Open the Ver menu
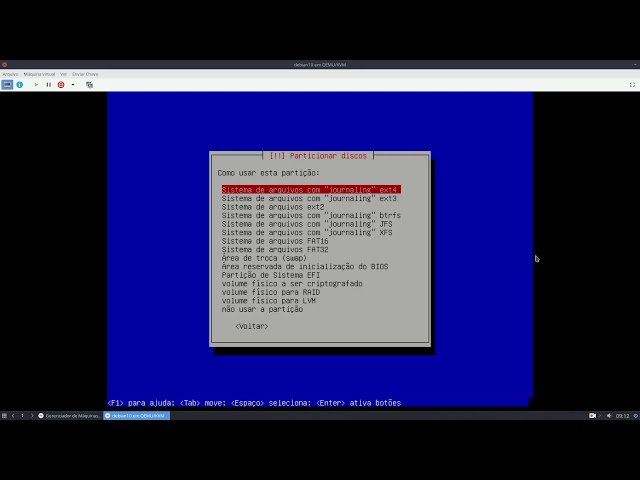The image size is (640, 480). [x=63, y=74]
